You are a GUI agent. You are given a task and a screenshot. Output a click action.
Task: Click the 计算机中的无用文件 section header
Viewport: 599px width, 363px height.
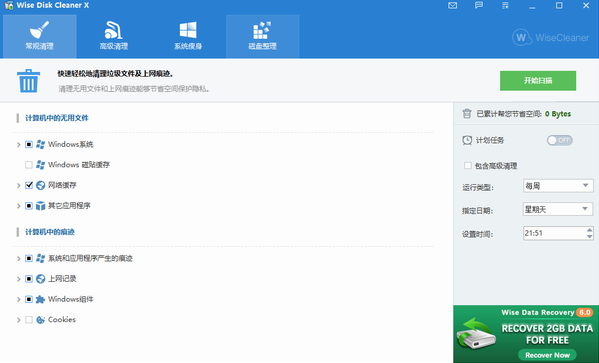point(57,118)
